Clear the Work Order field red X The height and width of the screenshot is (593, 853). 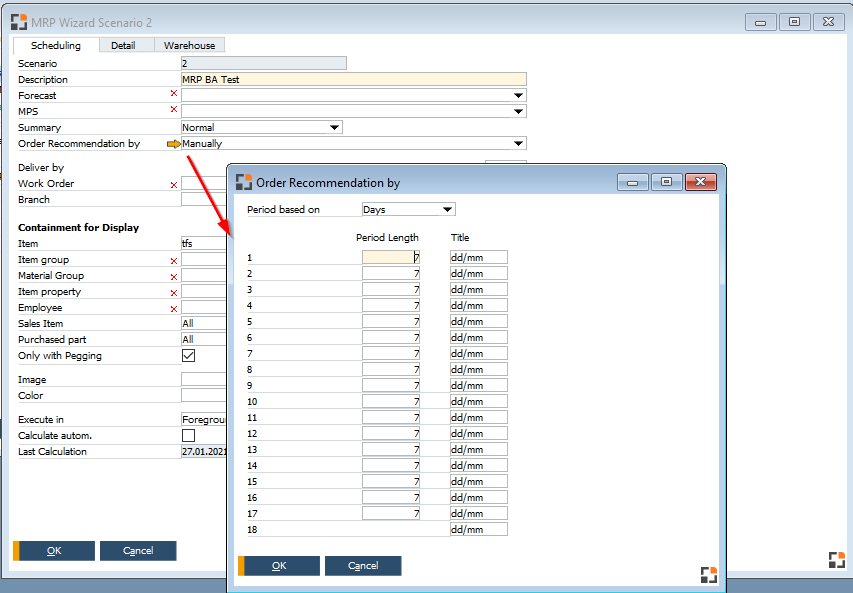point(173,183)
